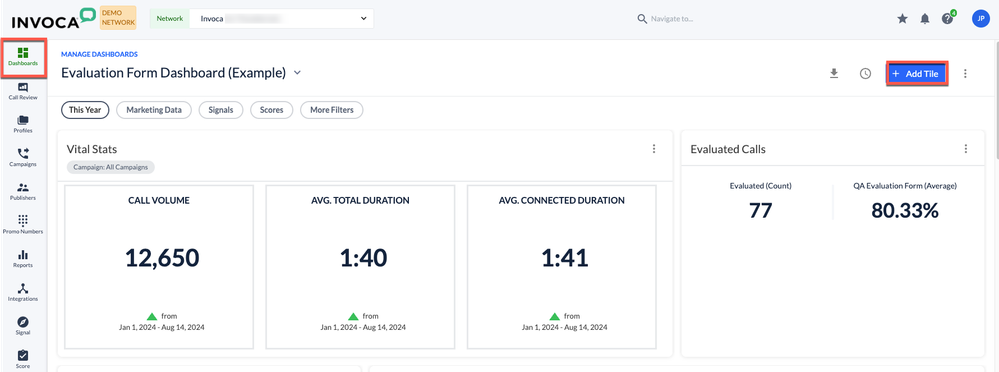This screenshot has height=372, width=999.
Task: Click the Manage Dashboards link
Action: pos(99,55)
